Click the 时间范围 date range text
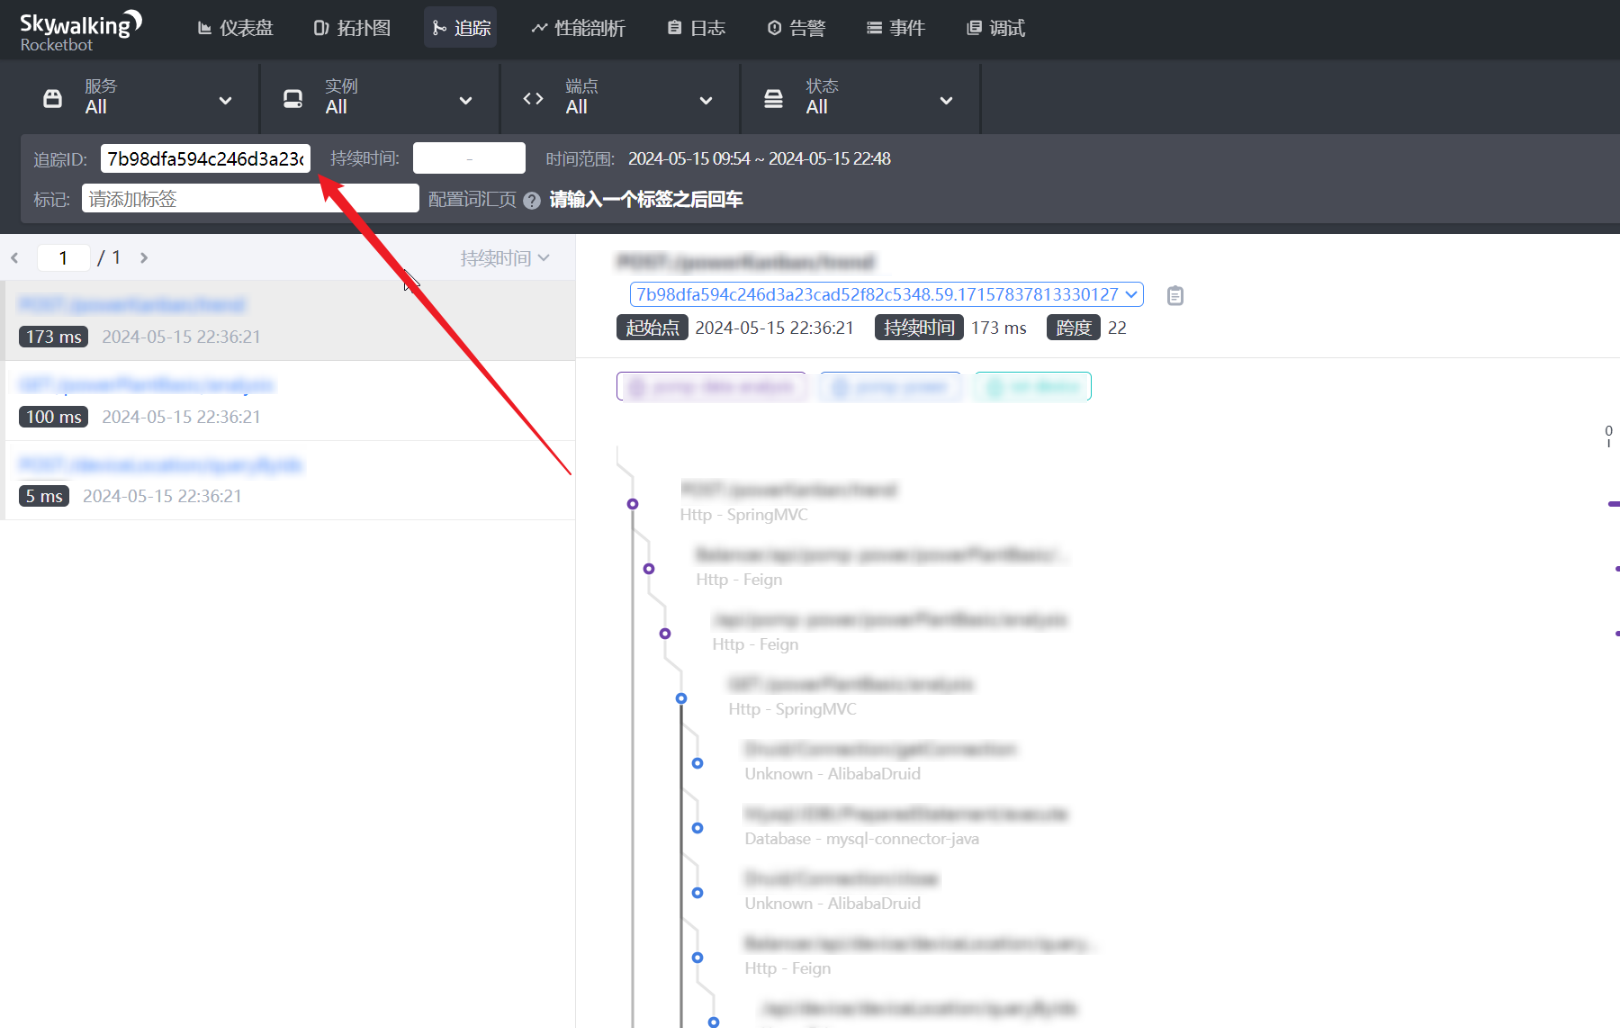1620x1028 pixels. point(759,158)
